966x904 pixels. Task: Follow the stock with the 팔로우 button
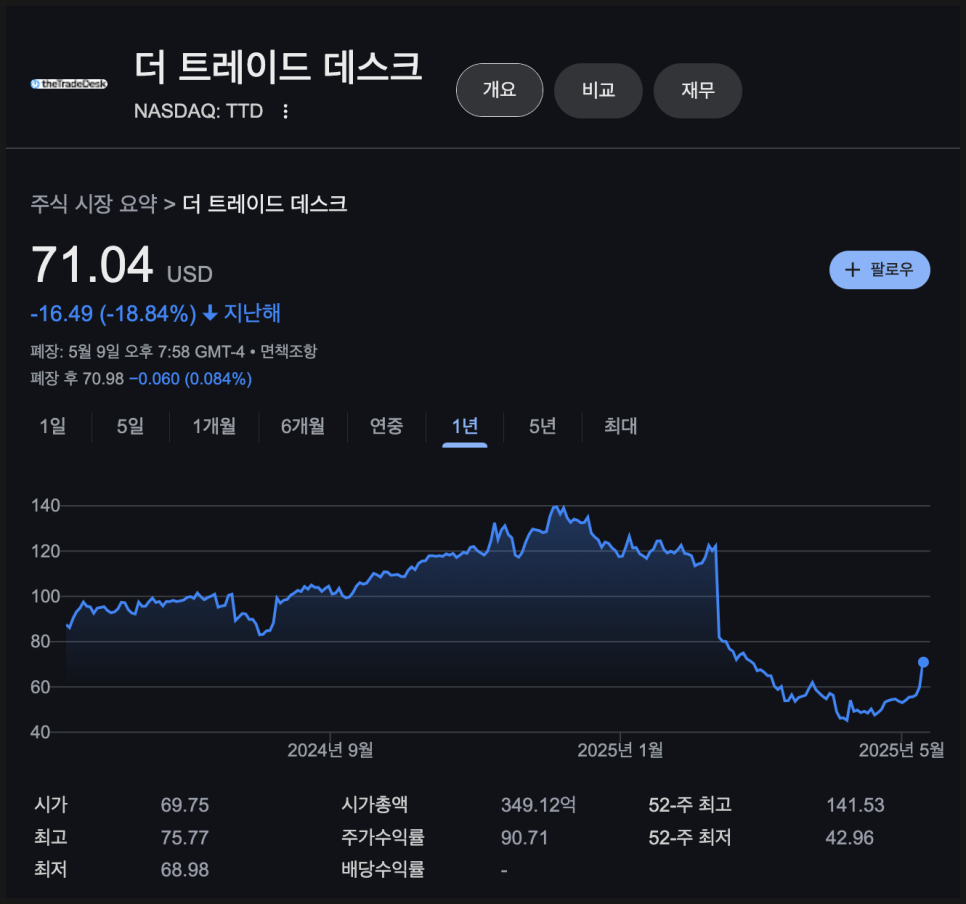tap(879, 269)
